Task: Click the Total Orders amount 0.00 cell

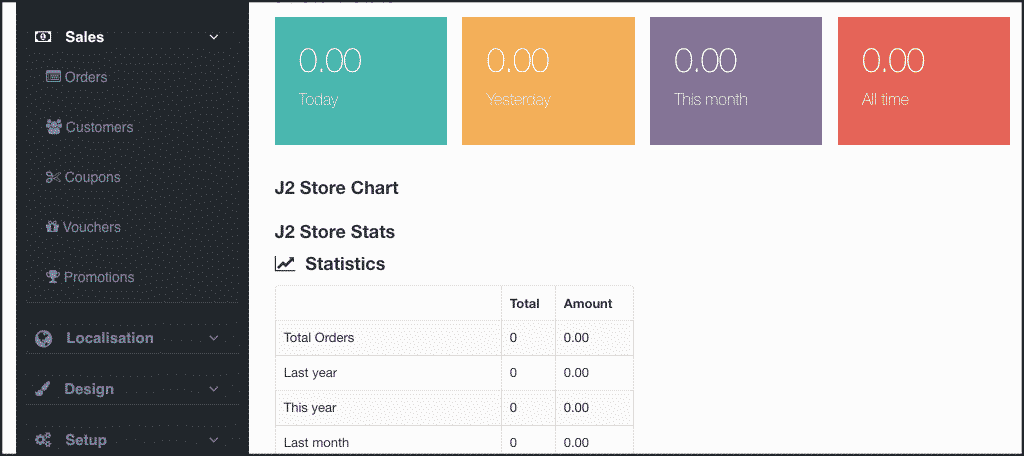Action: pos(594,338)
